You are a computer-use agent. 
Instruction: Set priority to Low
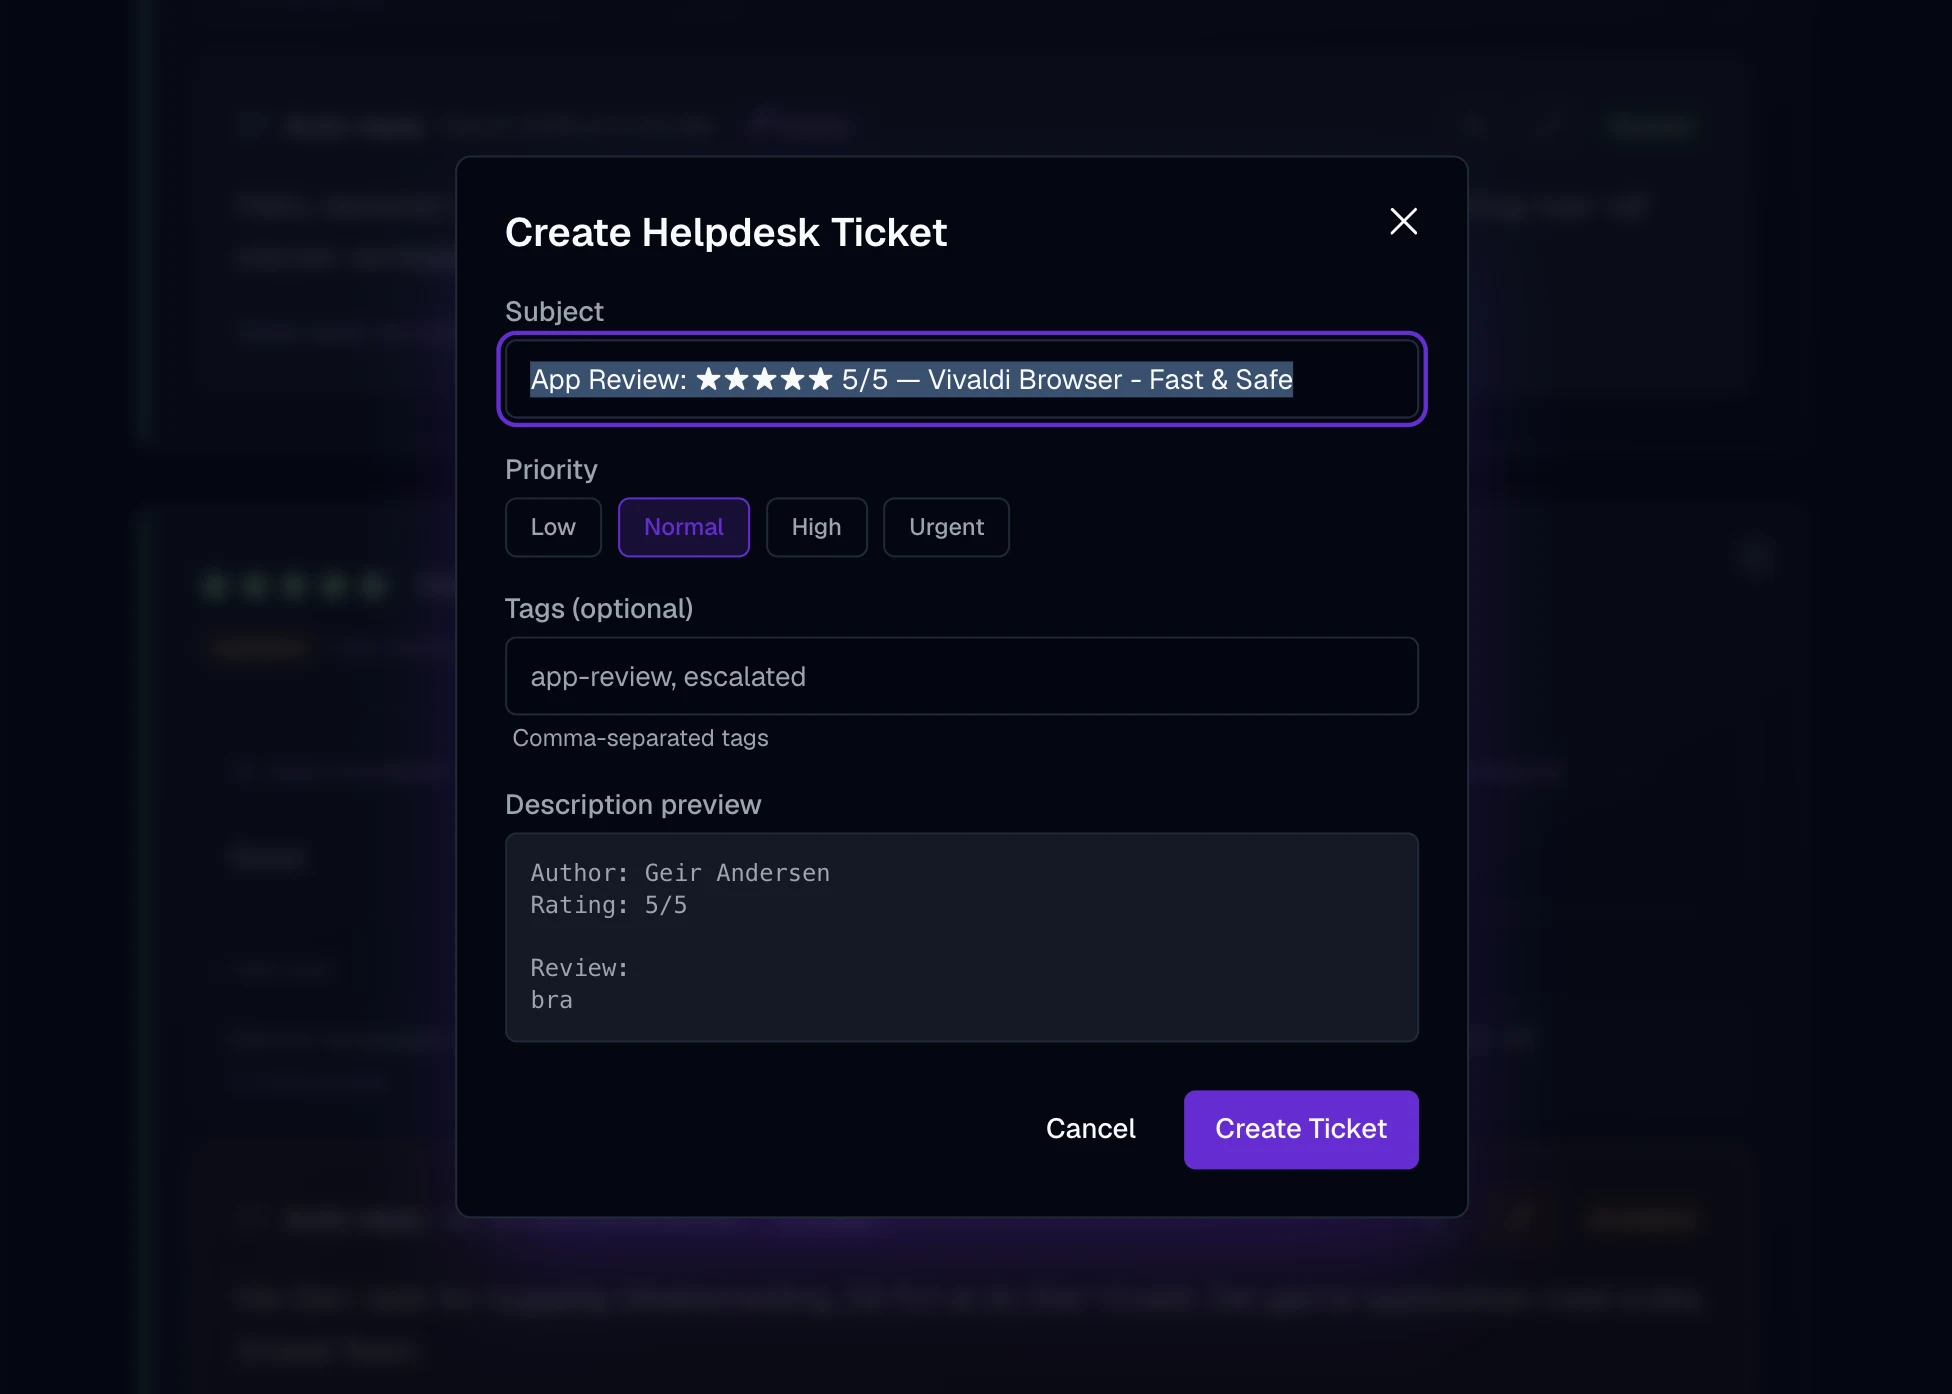pos(553,527)
